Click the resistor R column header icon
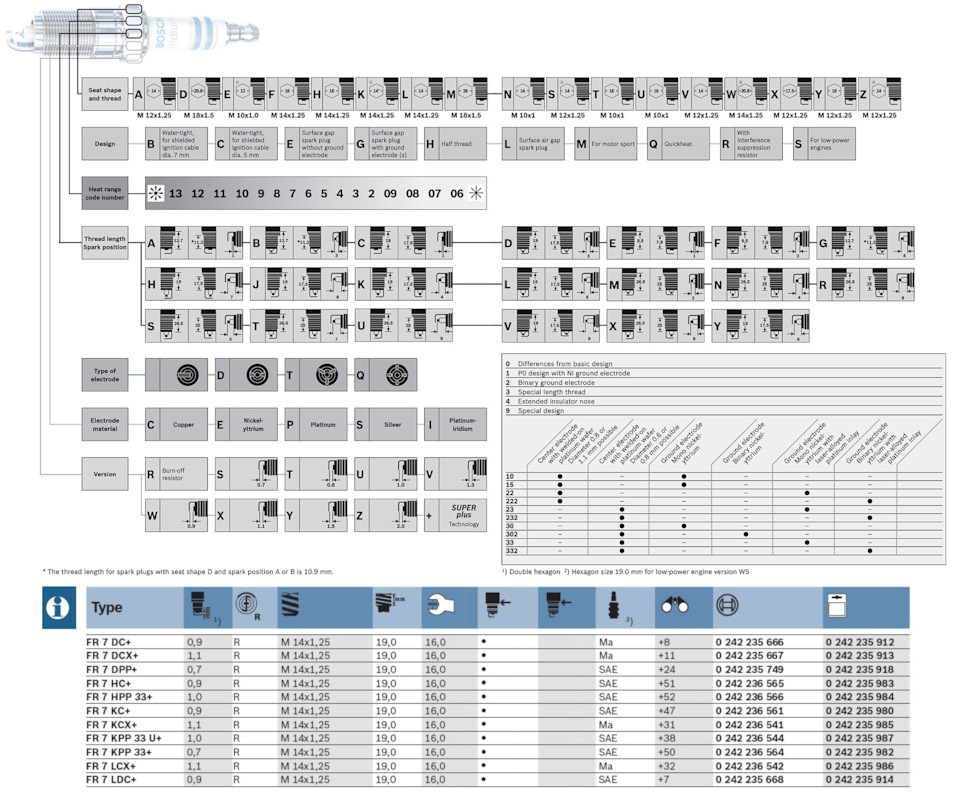The image size is (960, 800). point(246,605)
